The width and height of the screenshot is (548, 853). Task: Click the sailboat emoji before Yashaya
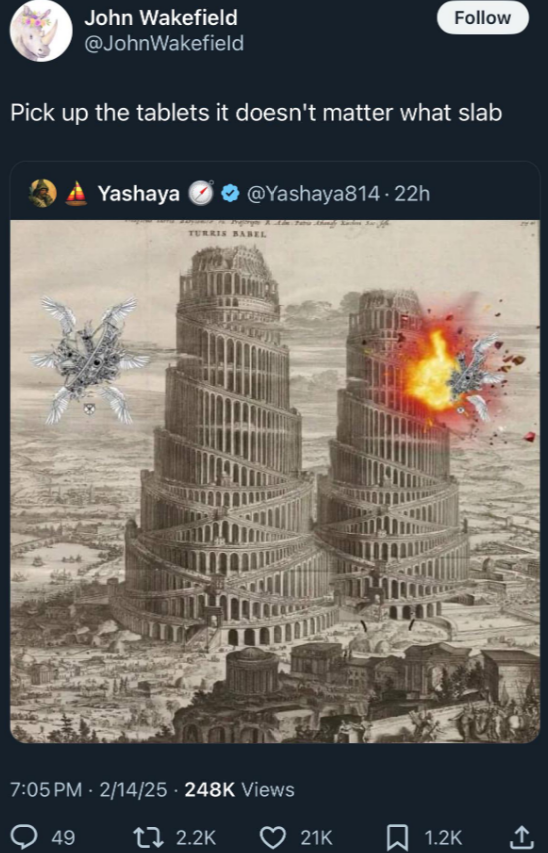pyautogui.click(x=76, y=193)
